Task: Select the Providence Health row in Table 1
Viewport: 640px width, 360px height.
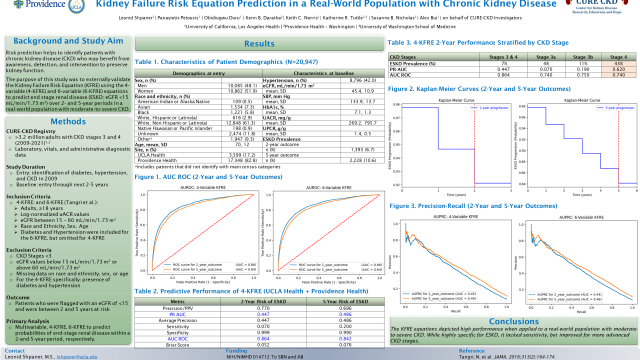Action: pos(198,160)
